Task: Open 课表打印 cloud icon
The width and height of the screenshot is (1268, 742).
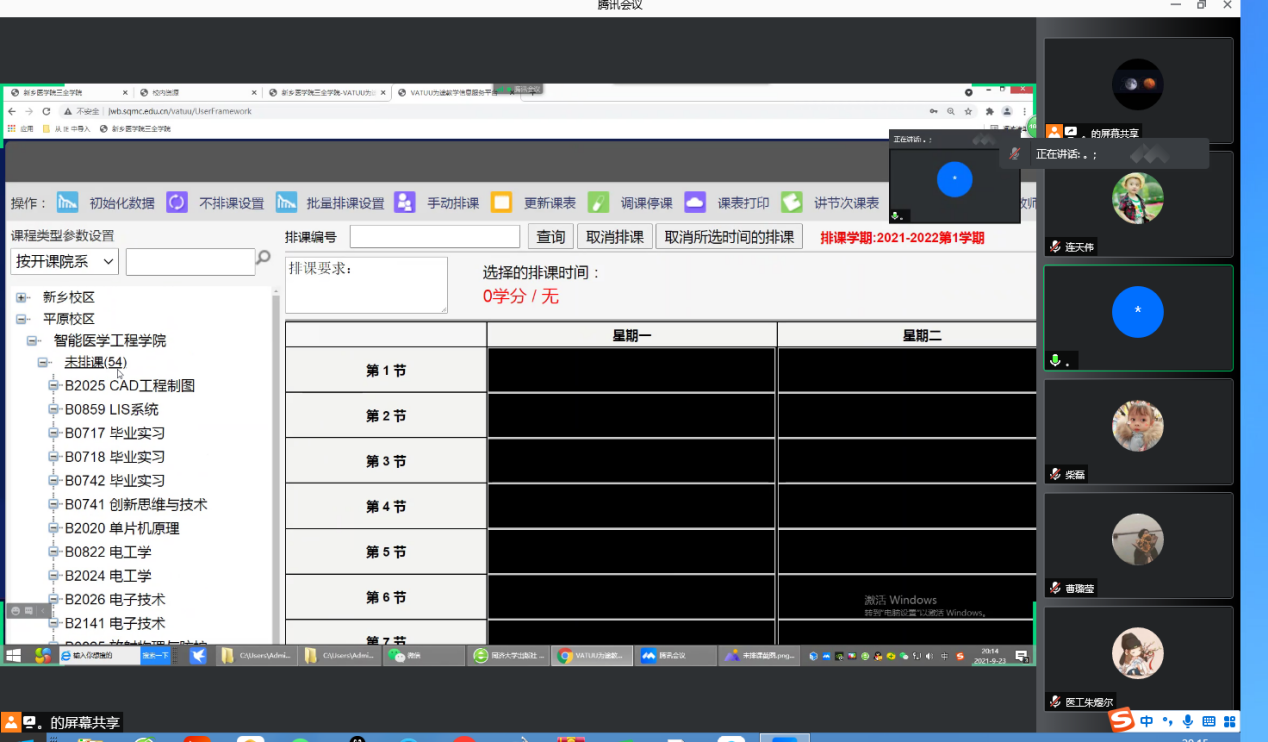Action: tap(695, 203)
